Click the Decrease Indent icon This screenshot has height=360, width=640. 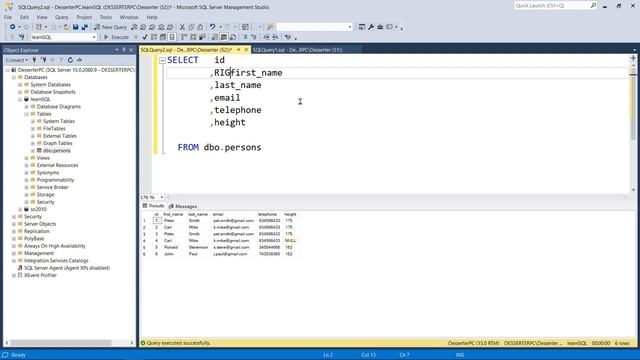[x=266, y=37]
